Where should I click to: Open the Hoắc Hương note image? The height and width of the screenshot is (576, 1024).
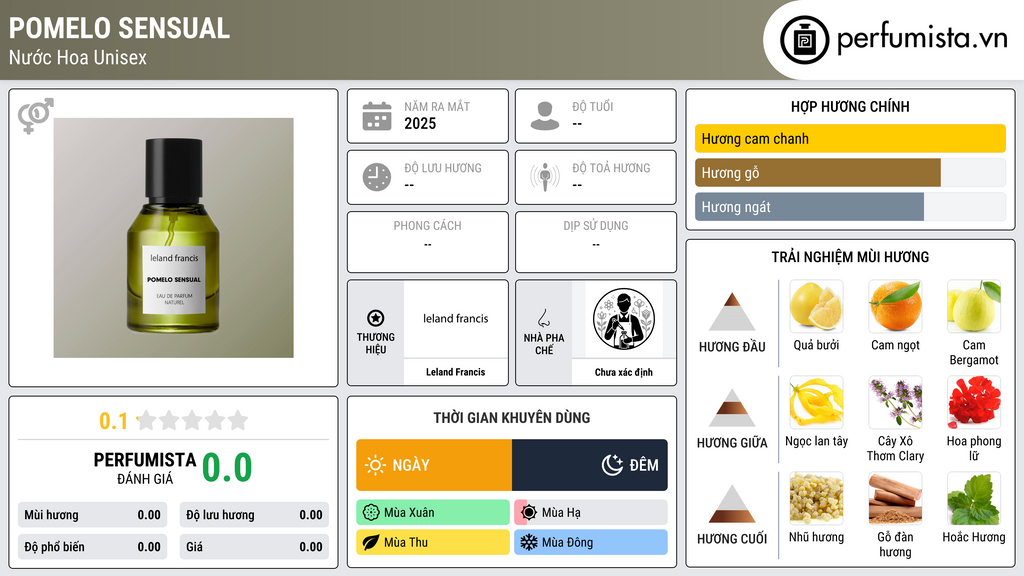pyautogui.click(x=974, y=498)
